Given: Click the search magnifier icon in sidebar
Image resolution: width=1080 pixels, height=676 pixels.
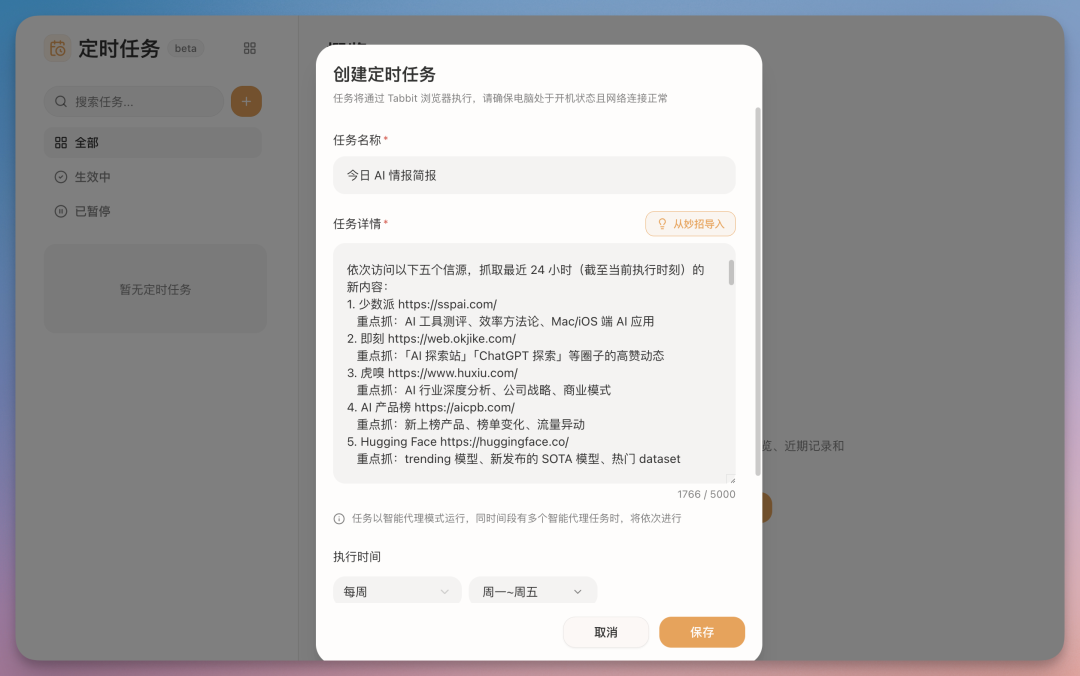Looking at the screenshot, I should coord(61,101).
